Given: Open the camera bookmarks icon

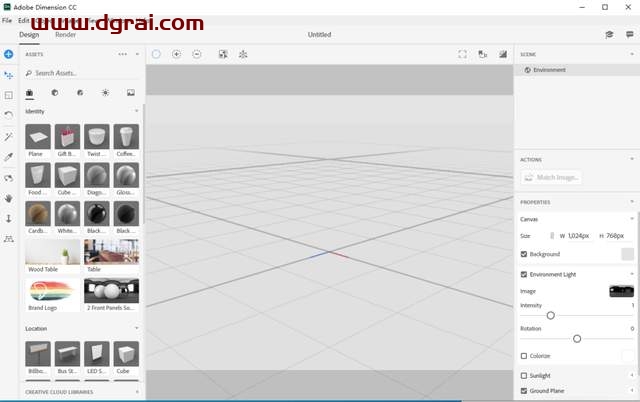Looking at the screenshot, I should (x=483, y=54).
